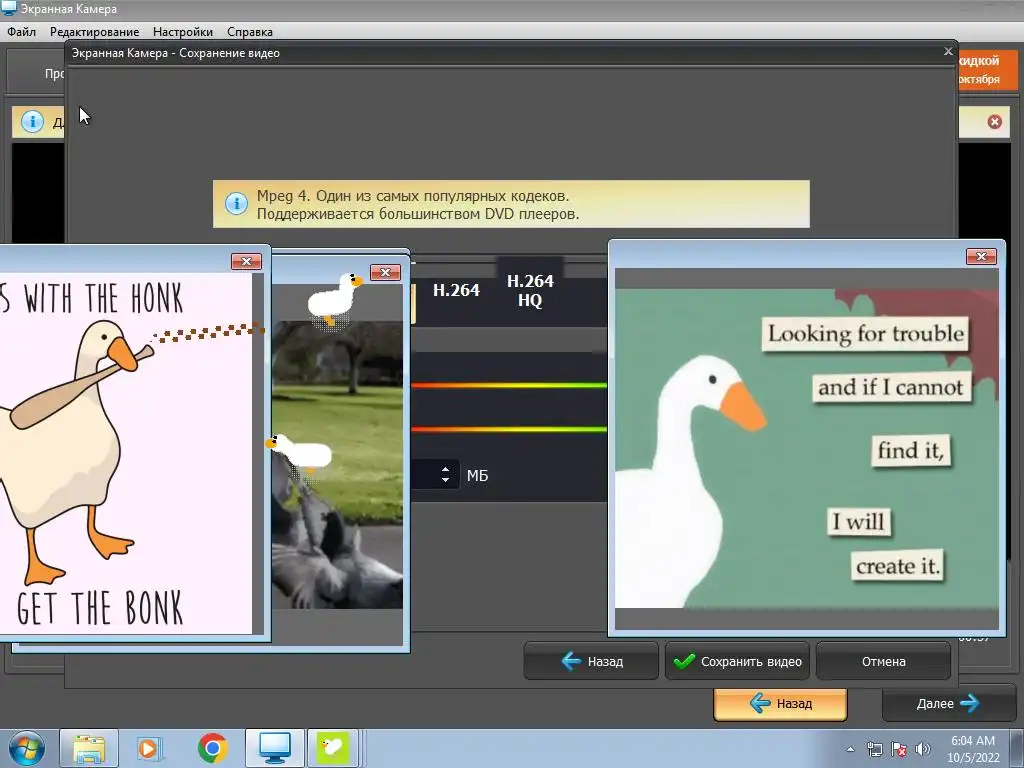The width and height of the screenshot is (1024, 768).
Task: Dismiss the info bar with red X icon
Action: pyautogui.click(x=995, y=122)
